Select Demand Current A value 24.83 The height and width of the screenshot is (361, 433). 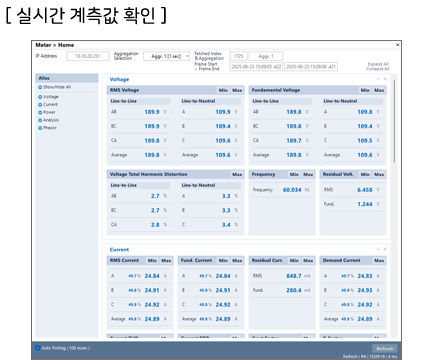[x=365, y=276]
